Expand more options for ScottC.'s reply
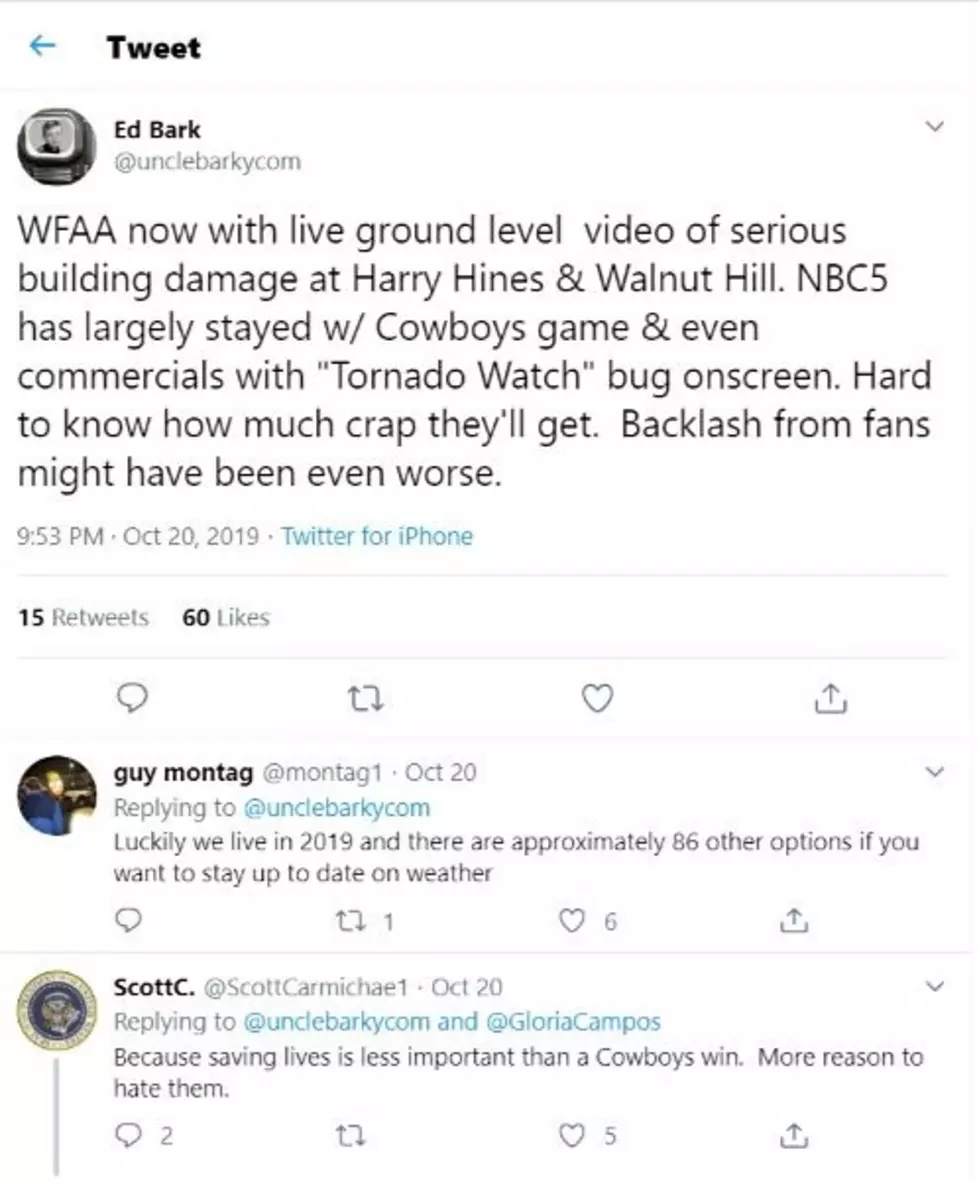Image resolution: width=979 pixels, height=1180 pixels. 934,986
